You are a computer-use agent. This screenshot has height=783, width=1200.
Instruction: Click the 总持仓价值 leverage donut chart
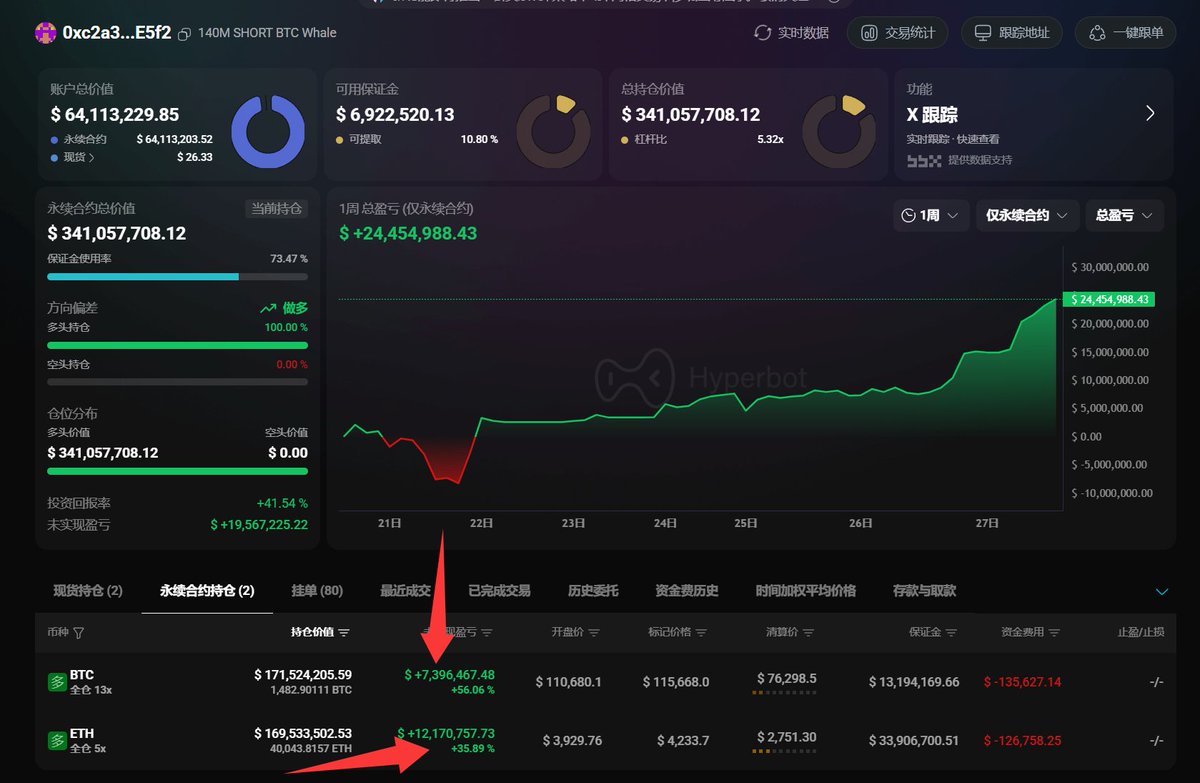tap(839, 131)
